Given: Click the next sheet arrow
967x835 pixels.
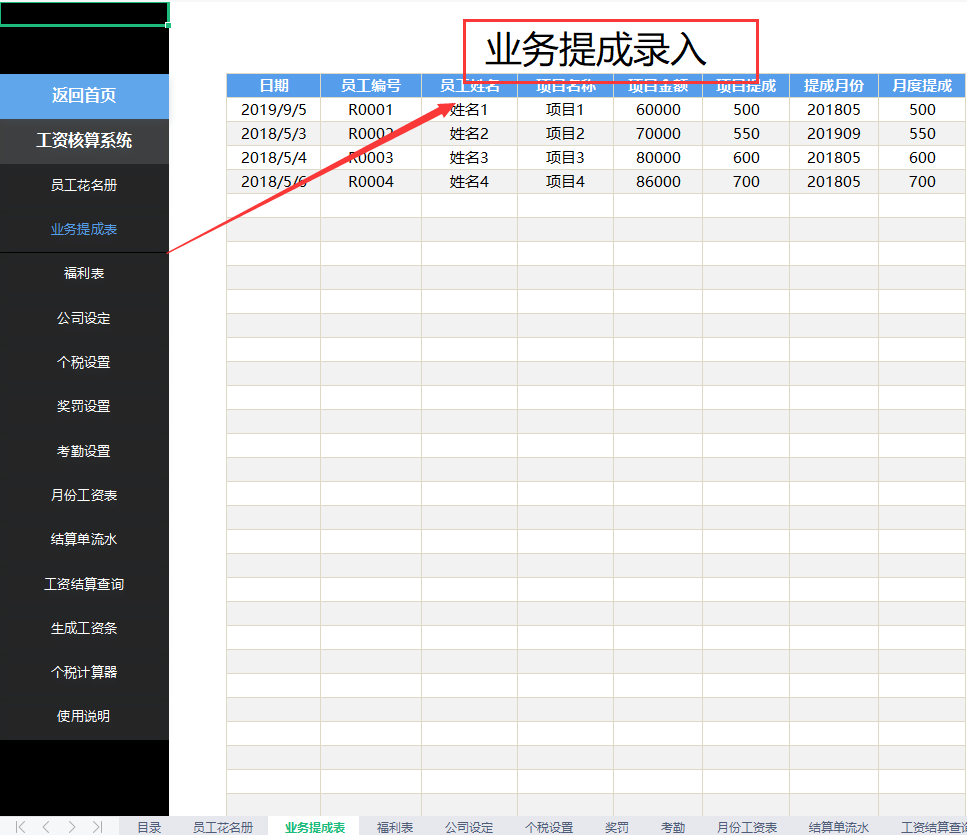Looking at the screenshot, I should [72, 827].
